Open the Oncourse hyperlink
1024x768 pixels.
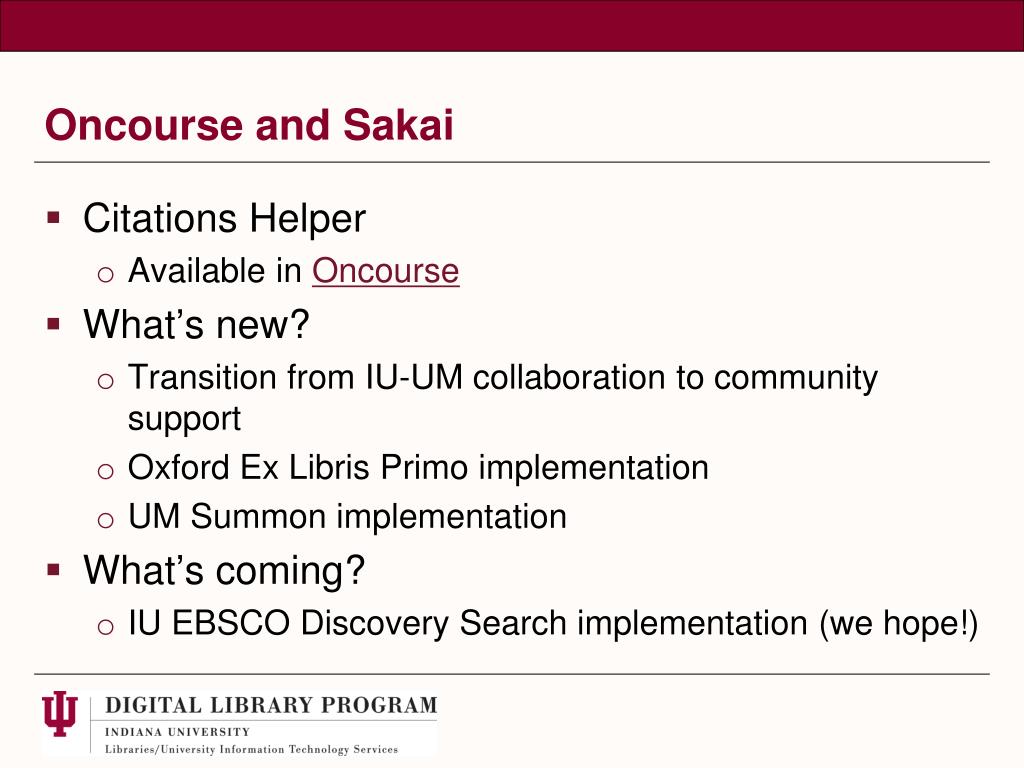(x=385, y=271)
